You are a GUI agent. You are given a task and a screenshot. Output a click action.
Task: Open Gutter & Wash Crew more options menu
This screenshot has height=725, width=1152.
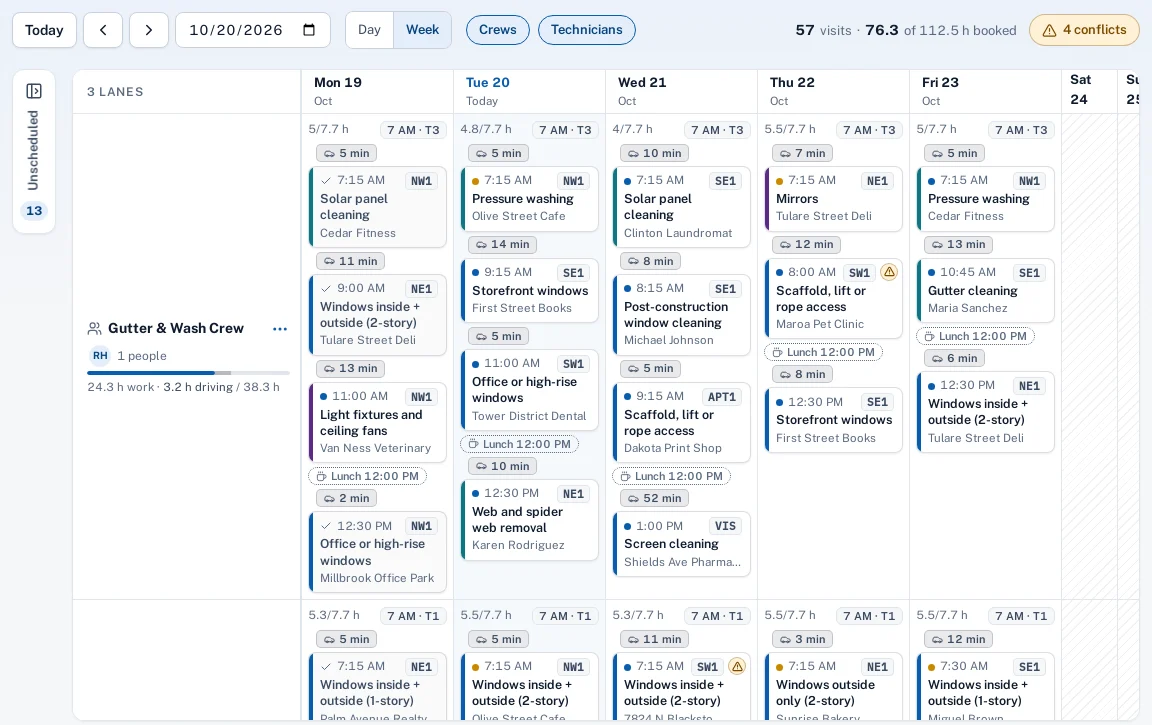(280, 329)
